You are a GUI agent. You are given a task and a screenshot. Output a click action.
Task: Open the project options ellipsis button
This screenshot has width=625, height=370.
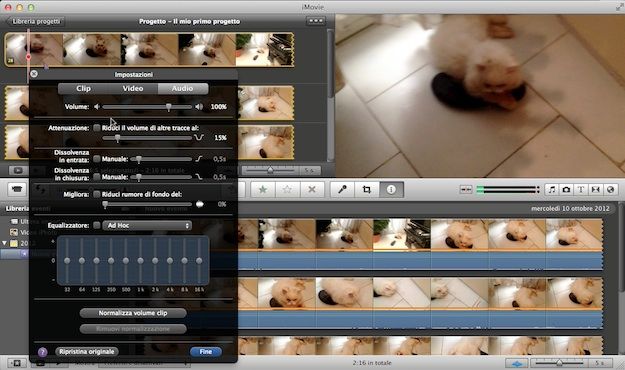316,21
